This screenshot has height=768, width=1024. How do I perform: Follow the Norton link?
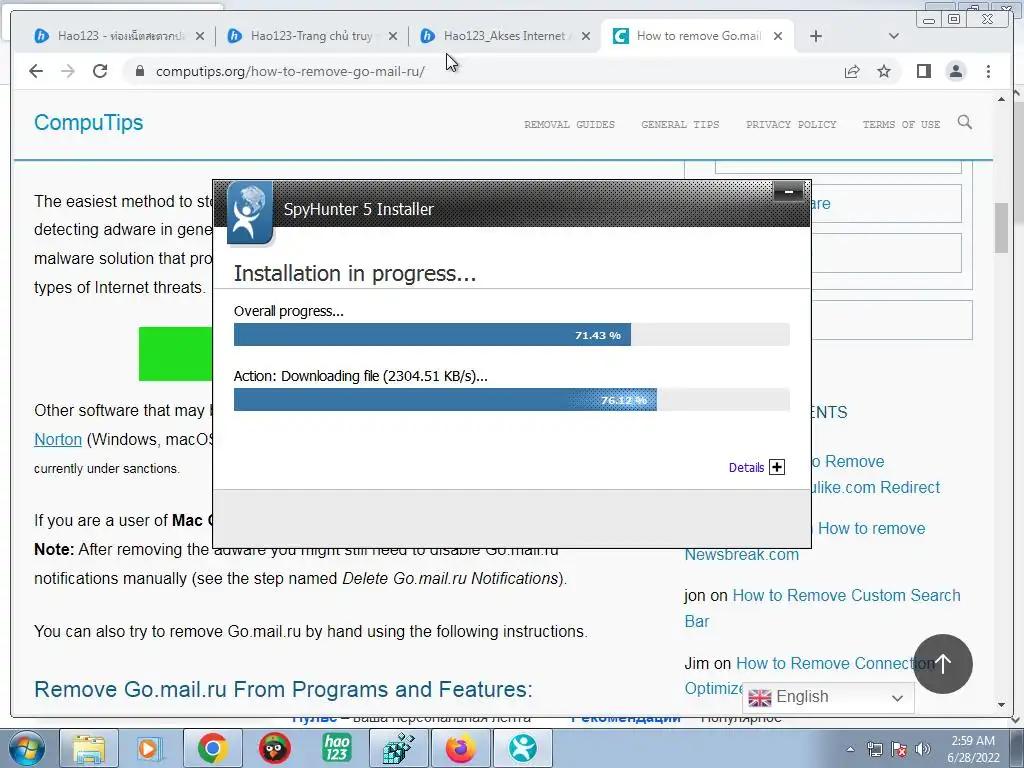click(58, 440)
